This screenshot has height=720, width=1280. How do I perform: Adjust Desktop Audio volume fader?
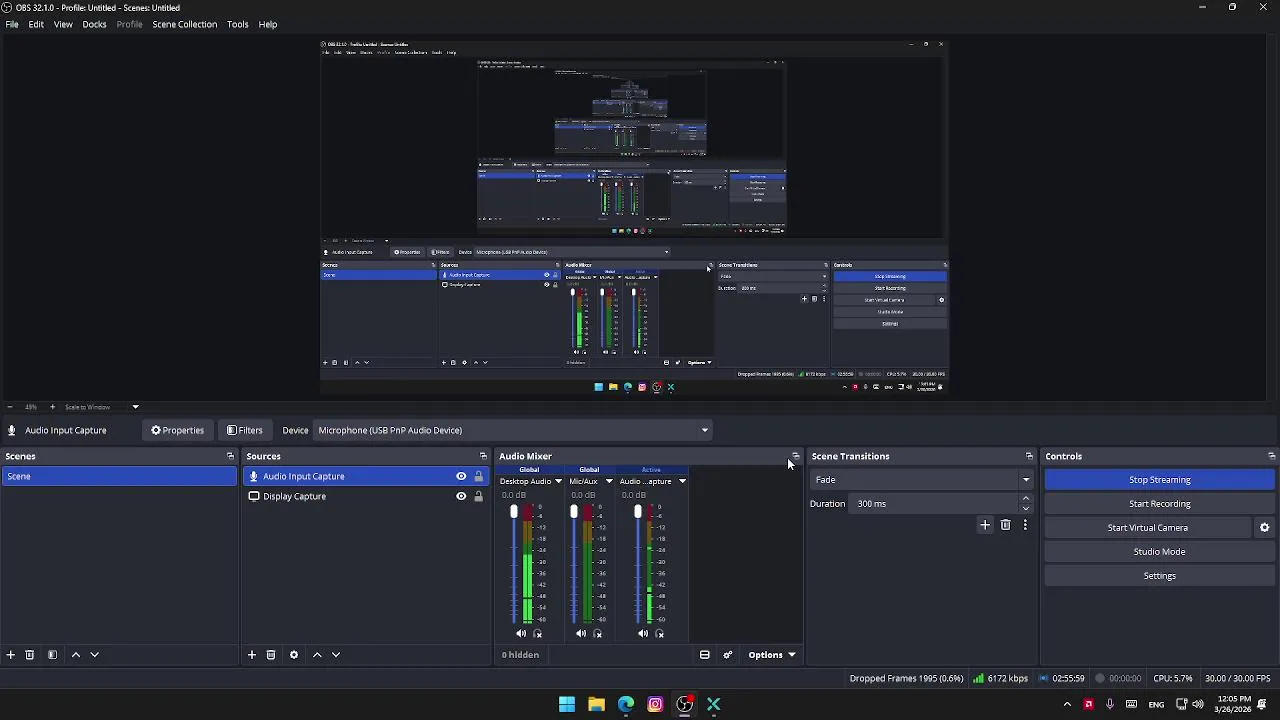pos(514,513)
